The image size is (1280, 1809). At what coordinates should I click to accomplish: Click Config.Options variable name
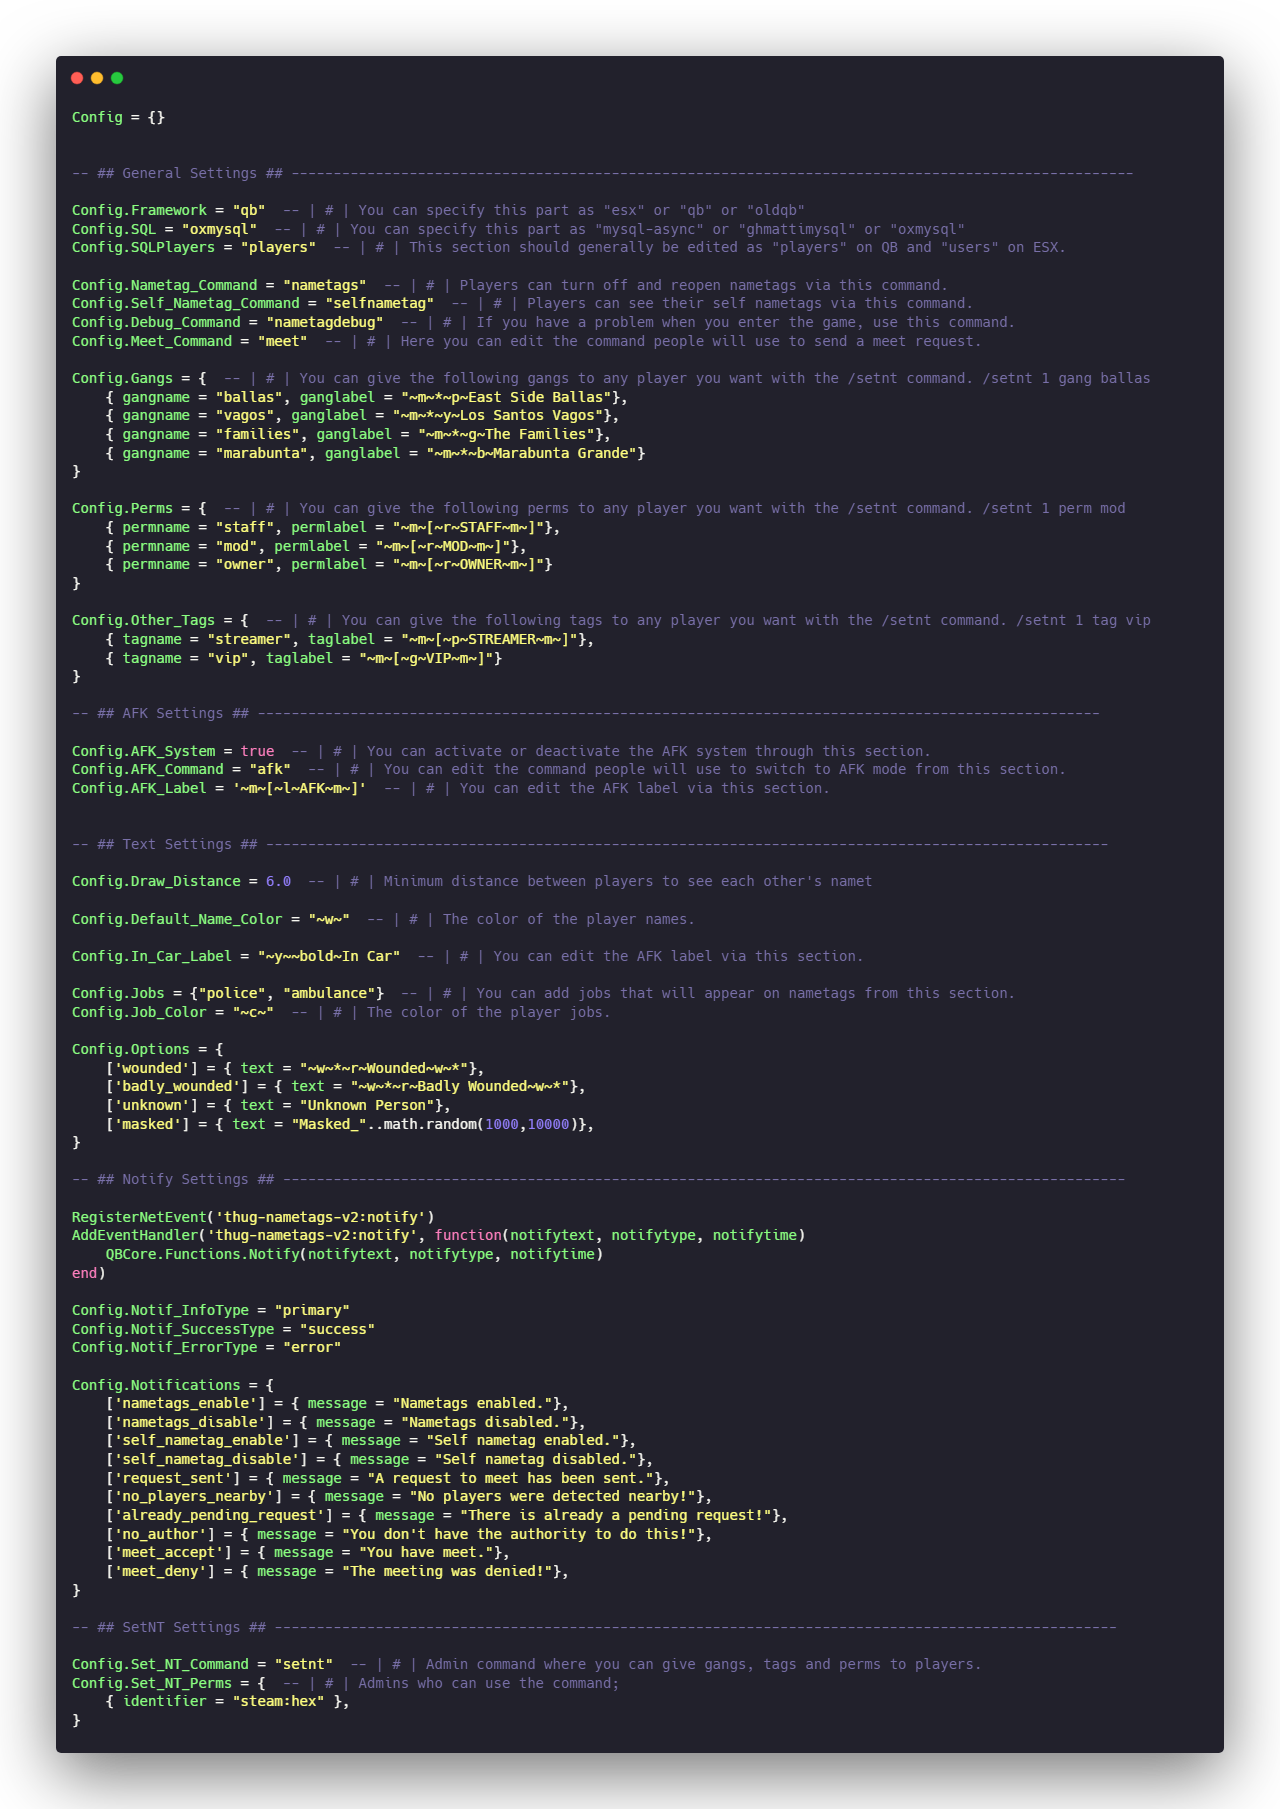(130, 1049)
